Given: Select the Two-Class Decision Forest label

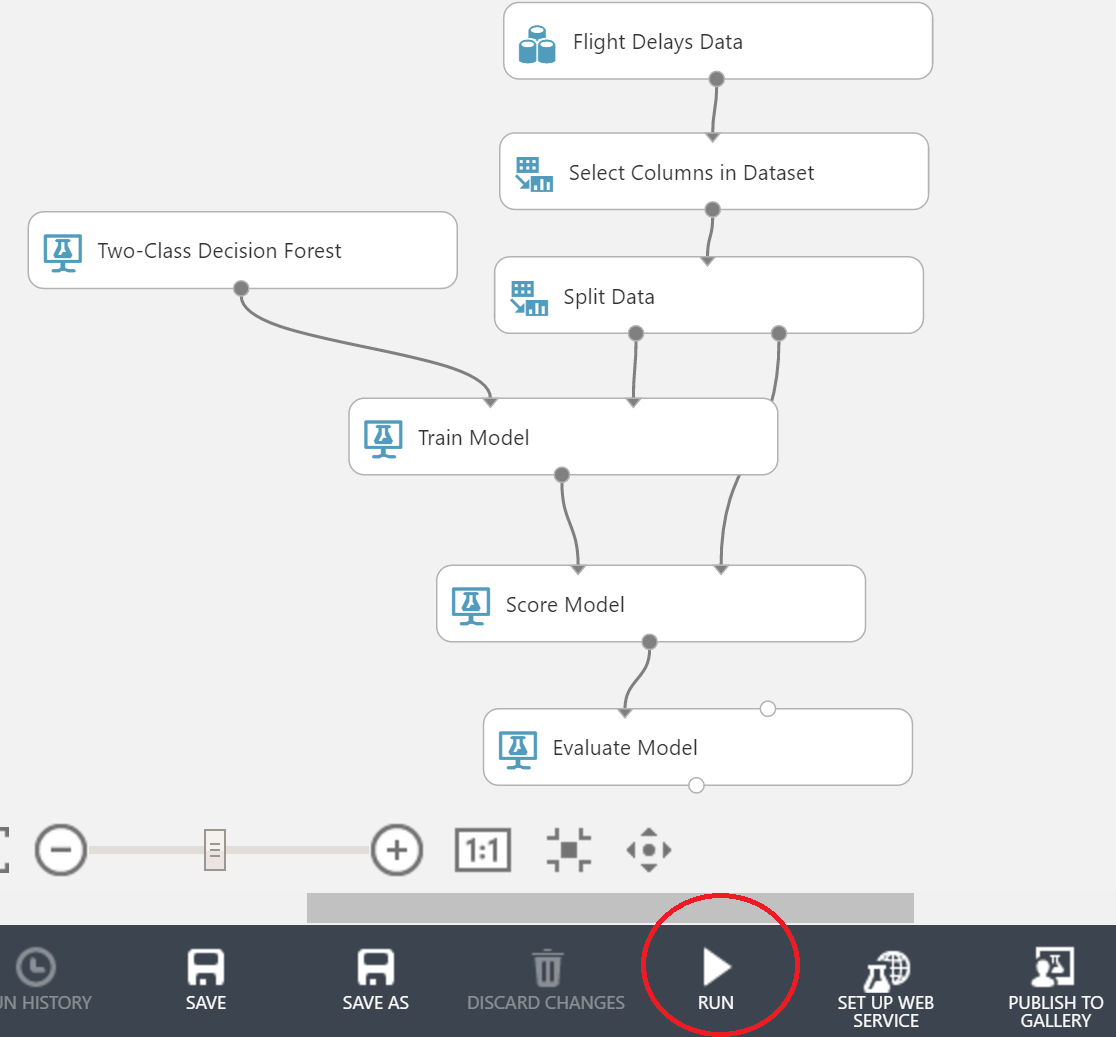Looking at the screenshot, I should [219, 251].
